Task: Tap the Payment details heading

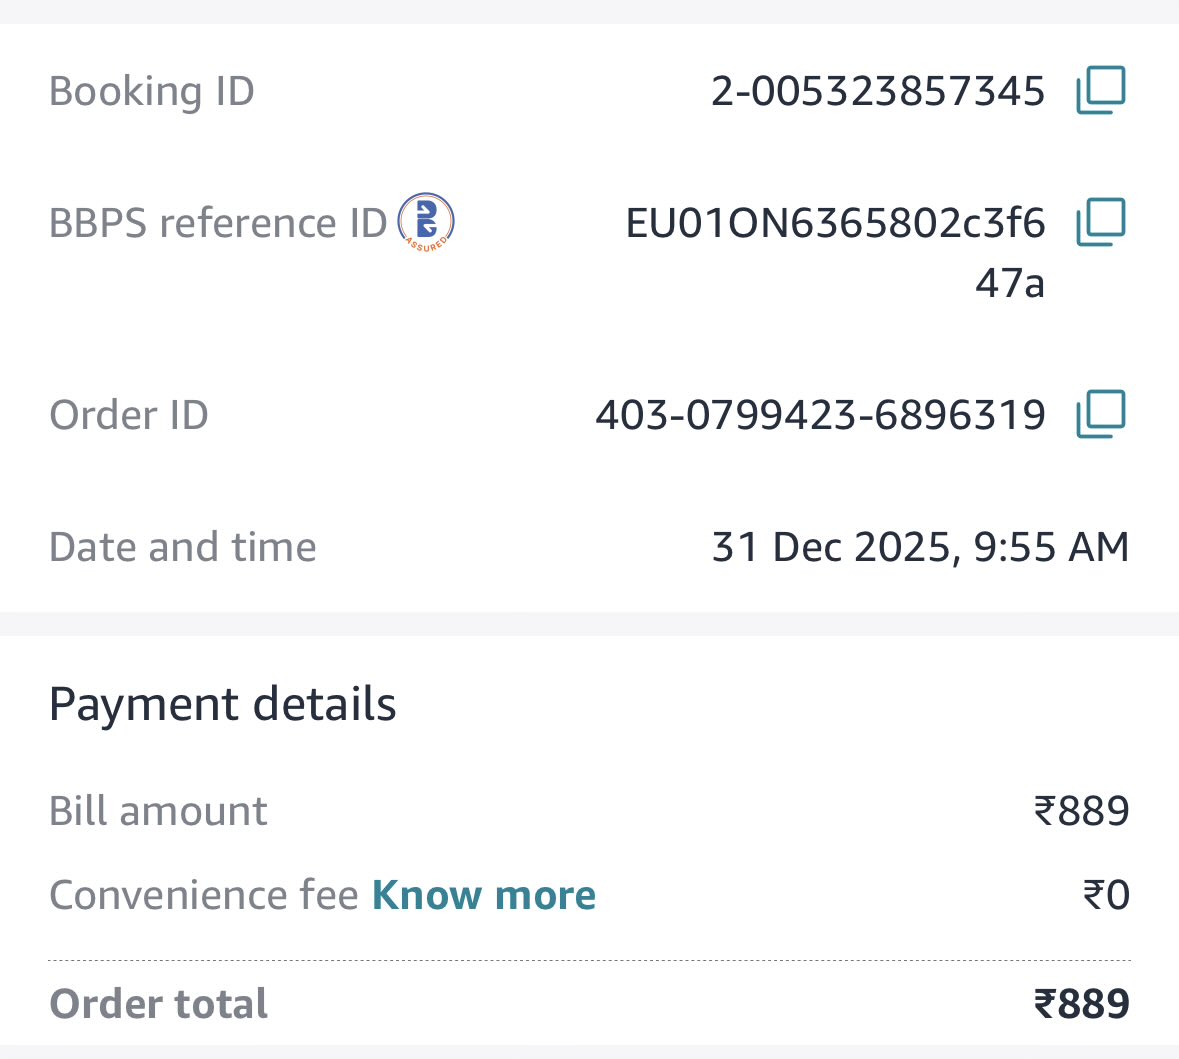Action: [223, 704]
